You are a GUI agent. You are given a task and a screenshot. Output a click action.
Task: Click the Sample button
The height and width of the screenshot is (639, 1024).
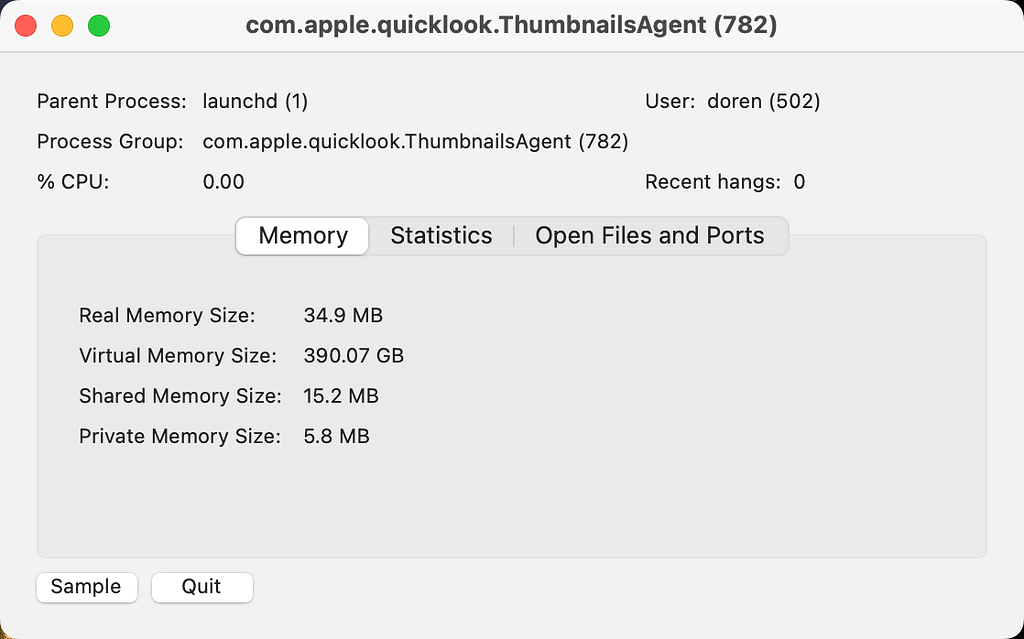86,587
